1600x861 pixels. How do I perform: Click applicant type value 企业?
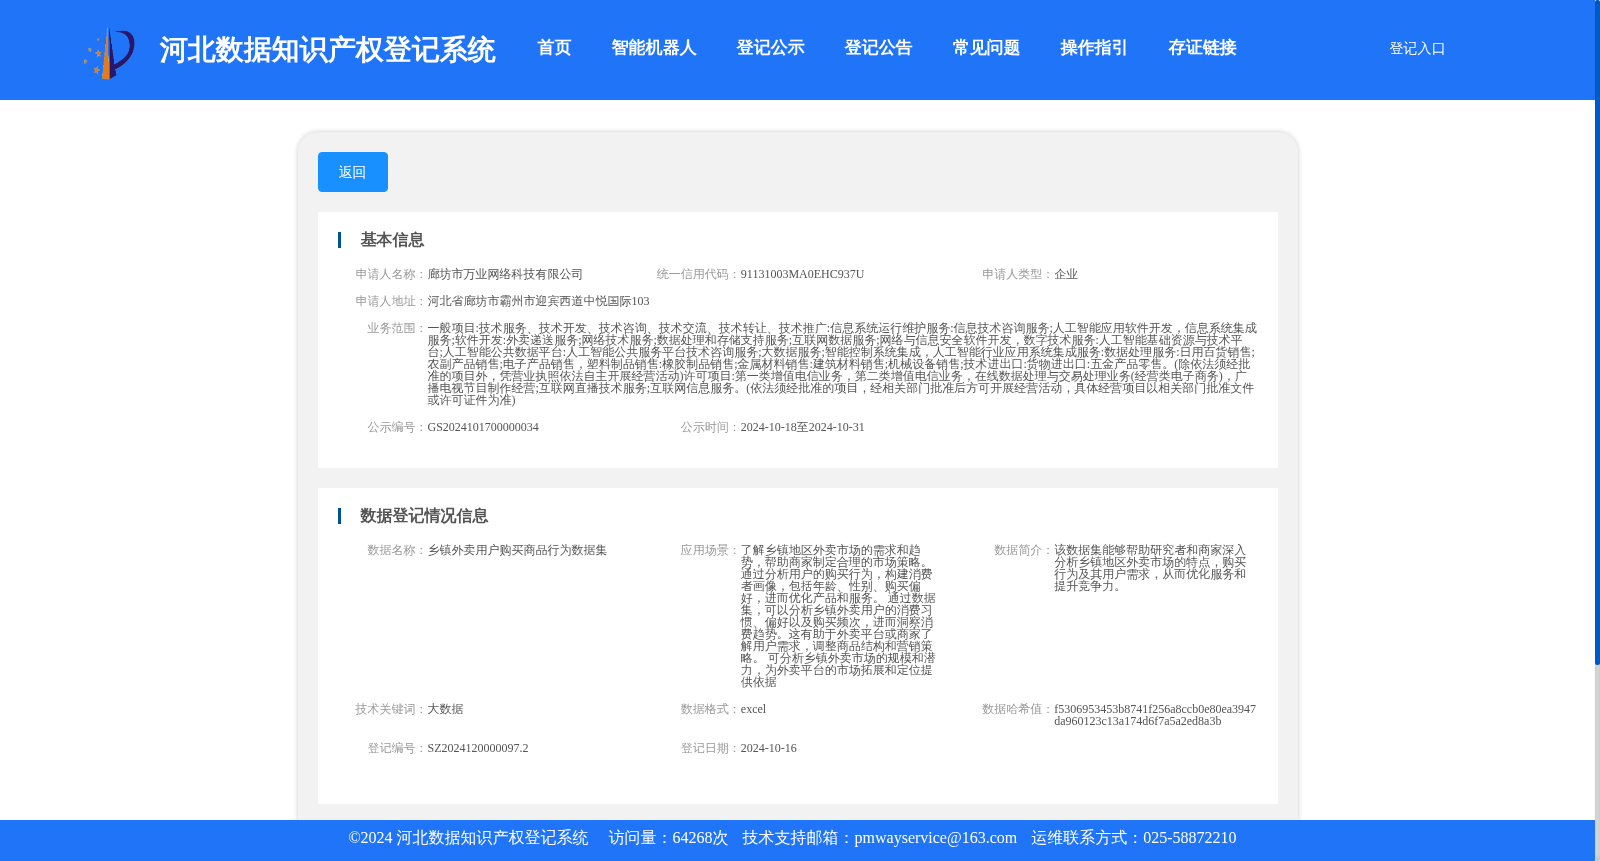tap(1066, 274)
